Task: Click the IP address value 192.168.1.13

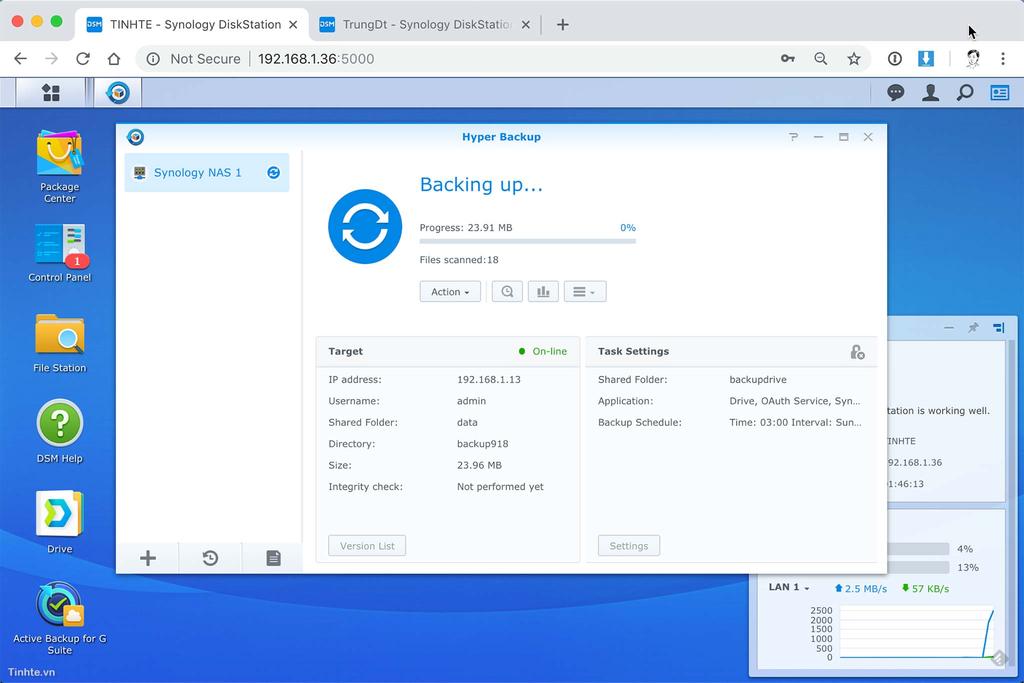Action: [488, 379]
